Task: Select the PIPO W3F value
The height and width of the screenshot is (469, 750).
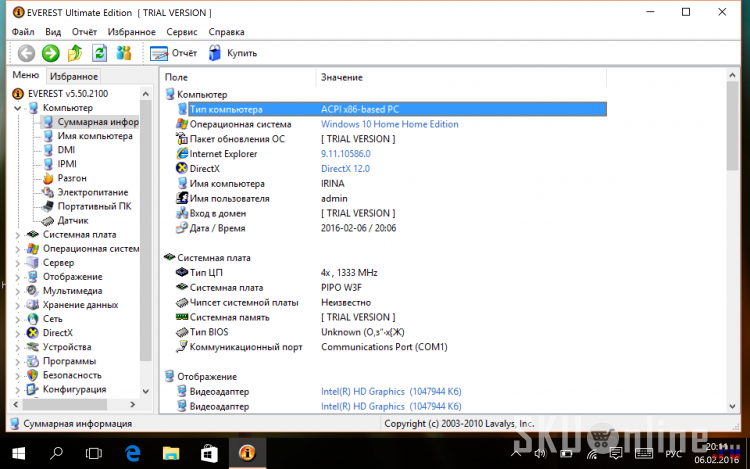Action: pyautogui.click(x=341, y=288)
